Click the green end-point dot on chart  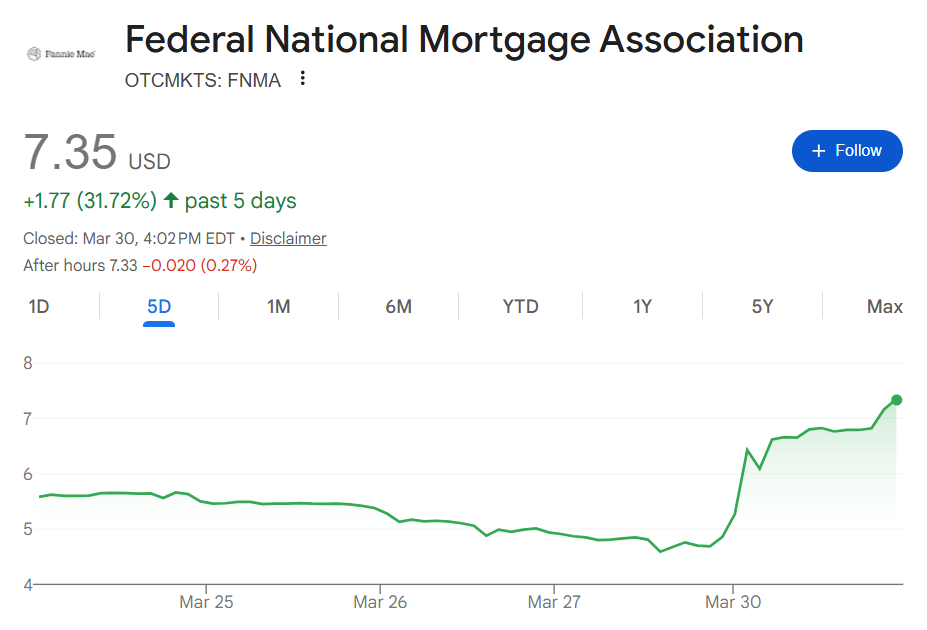pyautogui.click(x=897, y=400)
